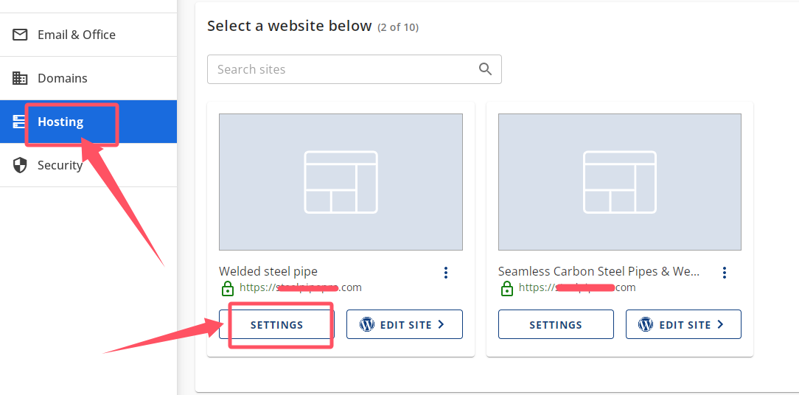This screenshot has height=395, width=799.
Task: Click WordPress logo in first Edit Site button
Action: click(x=367, y=325)
